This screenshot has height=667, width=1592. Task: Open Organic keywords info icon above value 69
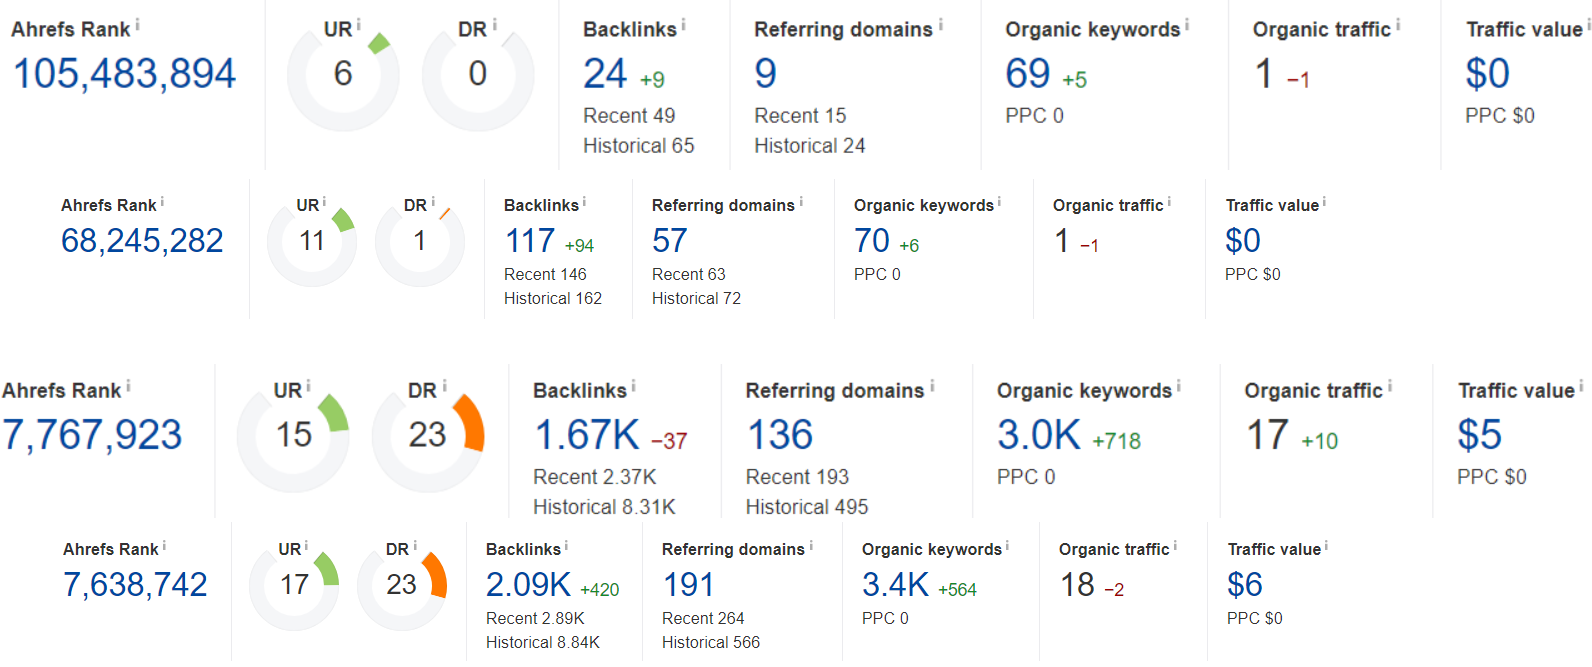1187,24
